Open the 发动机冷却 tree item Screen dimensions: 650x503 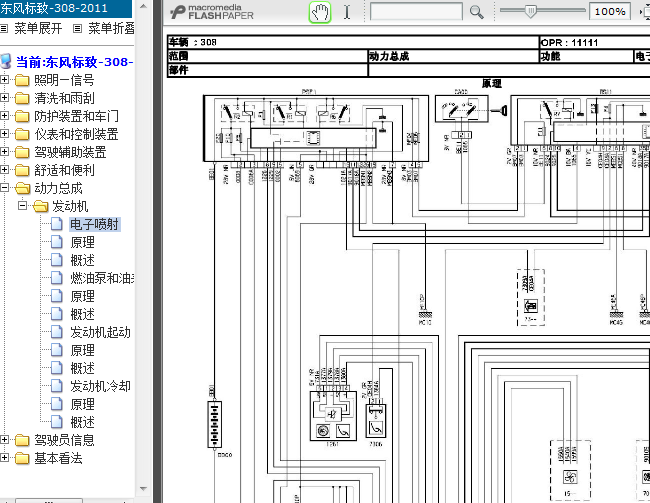pyautogui.click(x=100, y=386)
